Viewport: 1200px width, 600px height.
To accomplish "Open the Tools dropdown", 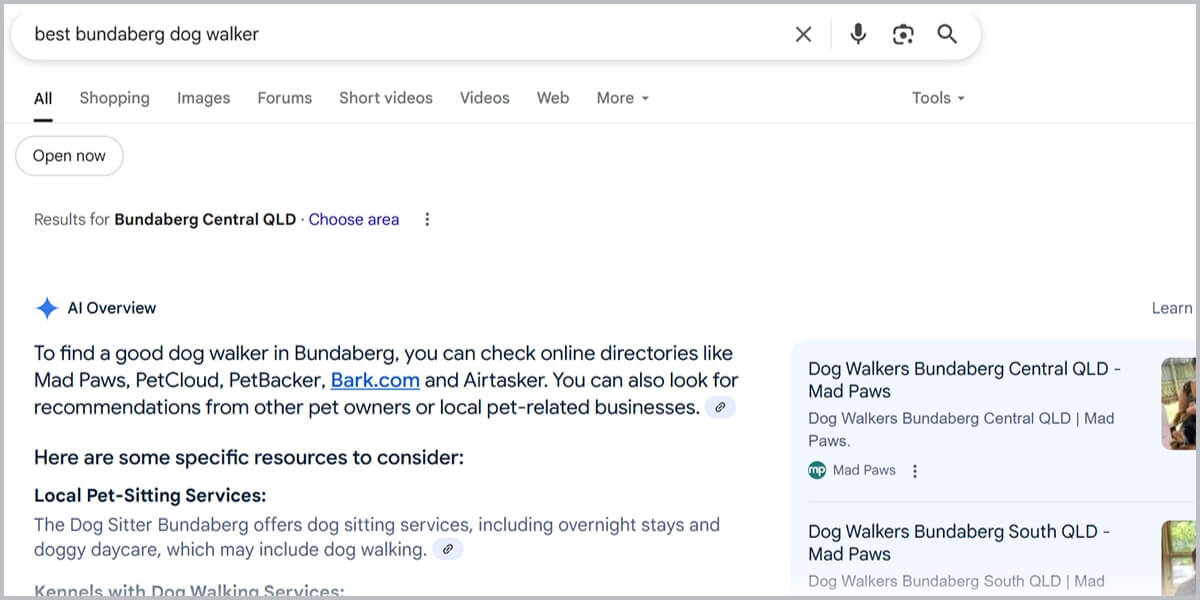I will pos(938,98).
